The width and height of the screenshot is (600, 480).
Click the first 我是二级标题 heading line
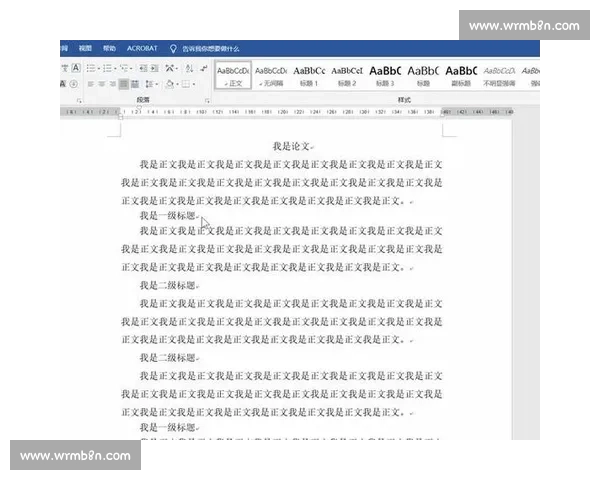pos(168,285)
